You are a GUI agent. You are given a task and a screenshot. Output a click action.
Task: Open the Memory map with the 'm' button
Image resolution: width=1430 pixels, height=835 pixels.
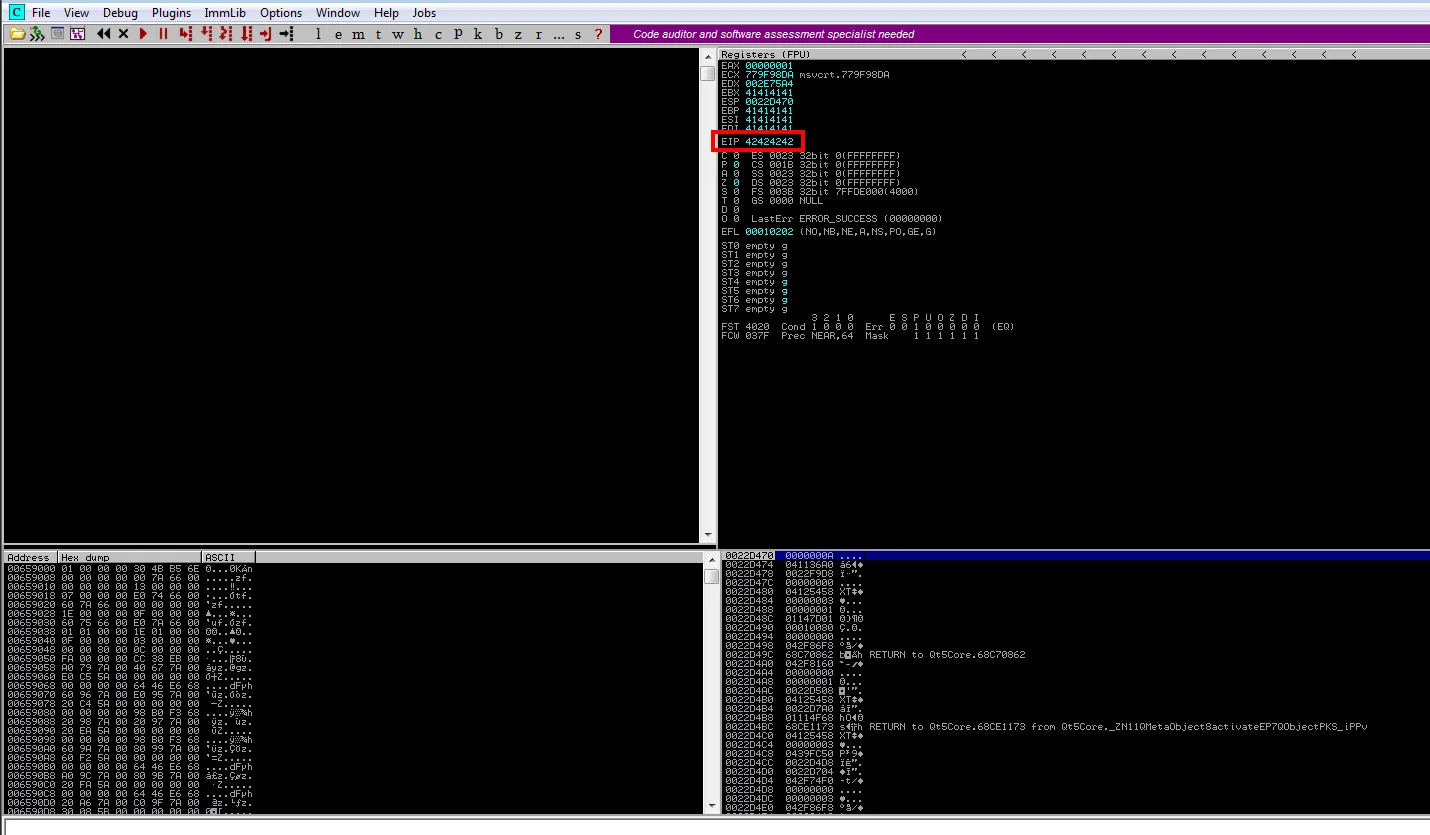[x=358, y=34]
